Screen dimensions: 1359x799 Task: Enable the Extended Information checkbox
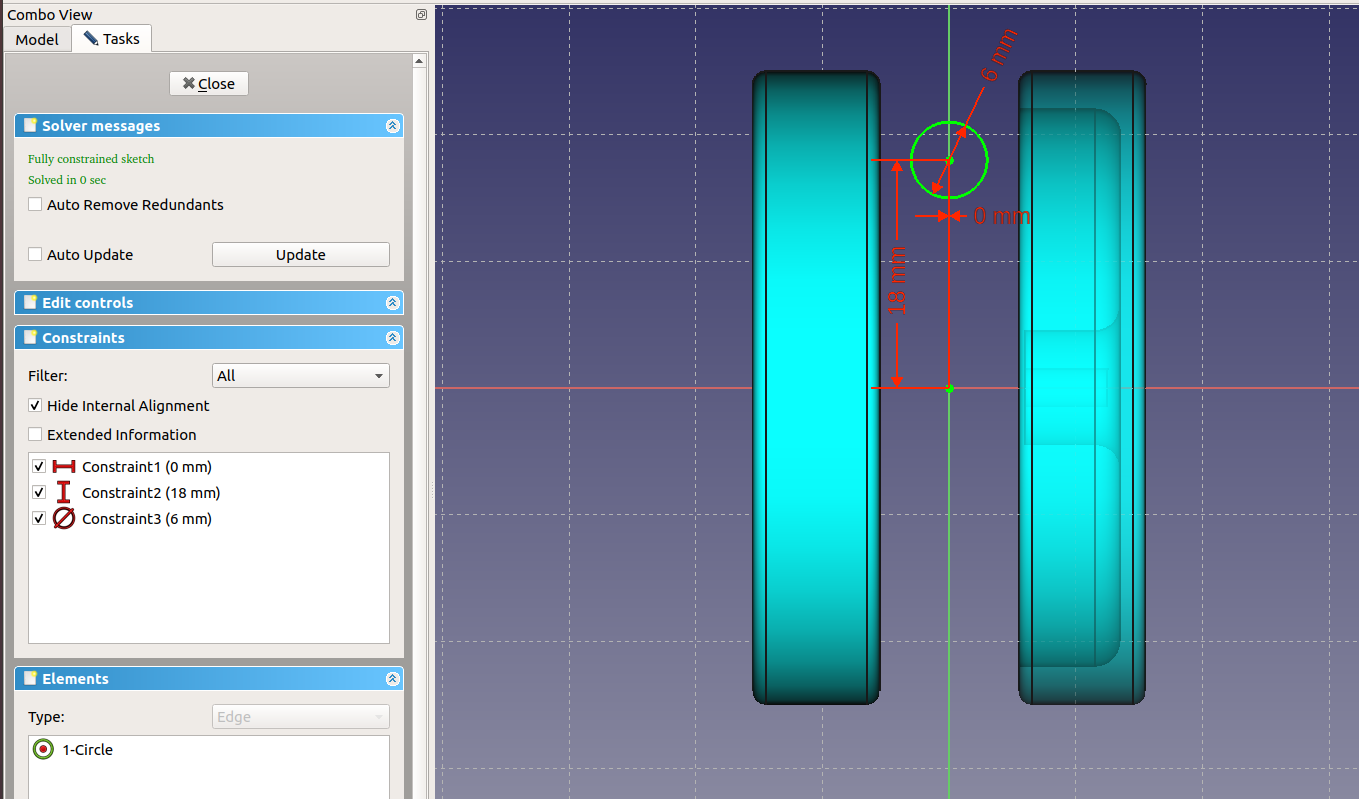coord(36,435)
